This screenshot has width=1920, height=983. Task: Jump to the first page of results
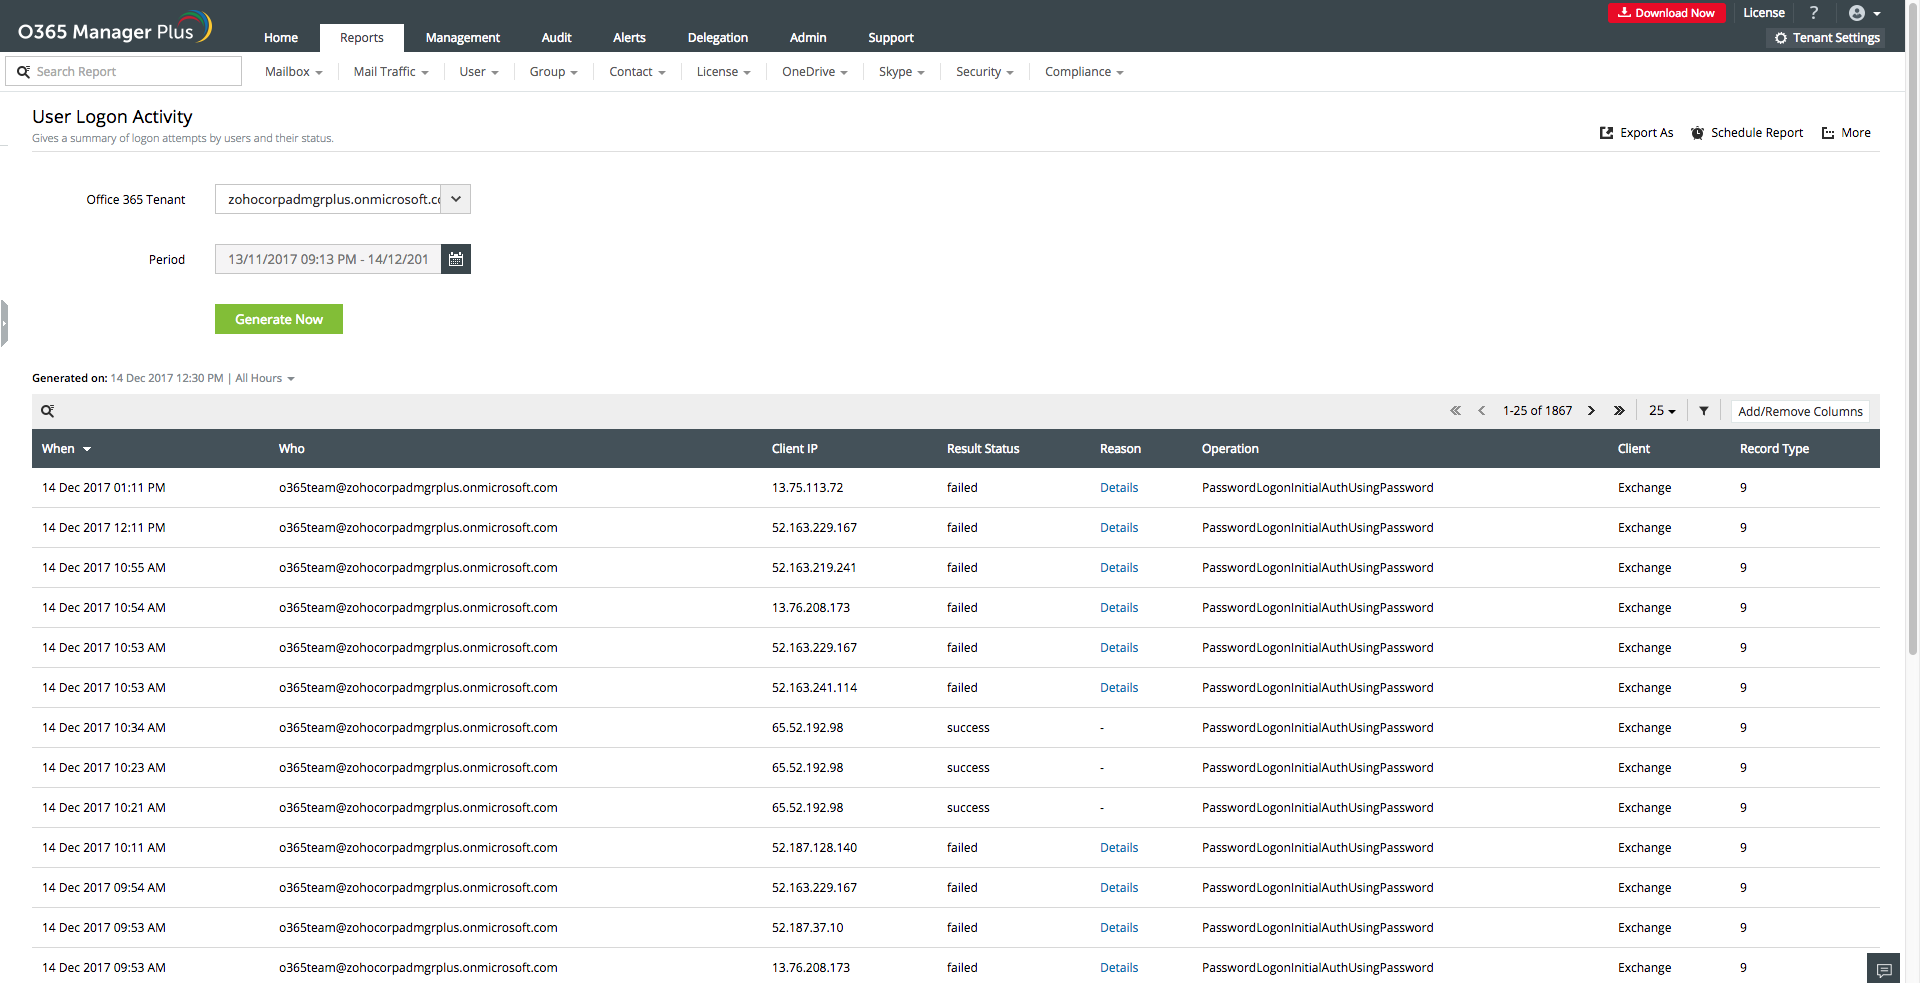tap(1455, 411)
